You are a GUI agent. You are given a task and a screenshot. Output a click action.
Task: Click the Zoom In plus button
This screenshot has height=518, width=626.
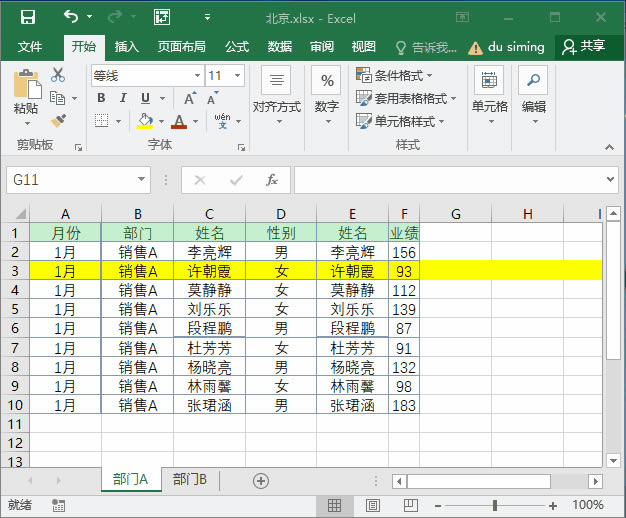tap(553, 506)
